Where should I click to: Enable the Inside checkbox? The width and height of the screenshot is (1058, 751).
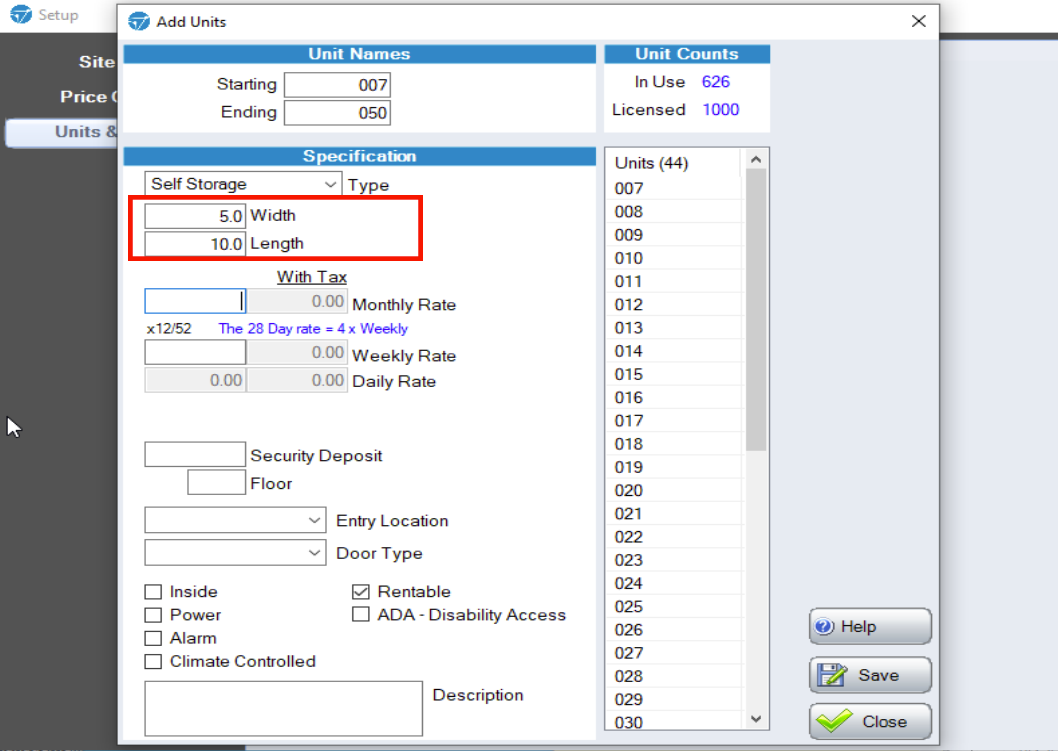pyautogui.click(x=153, y=592)
